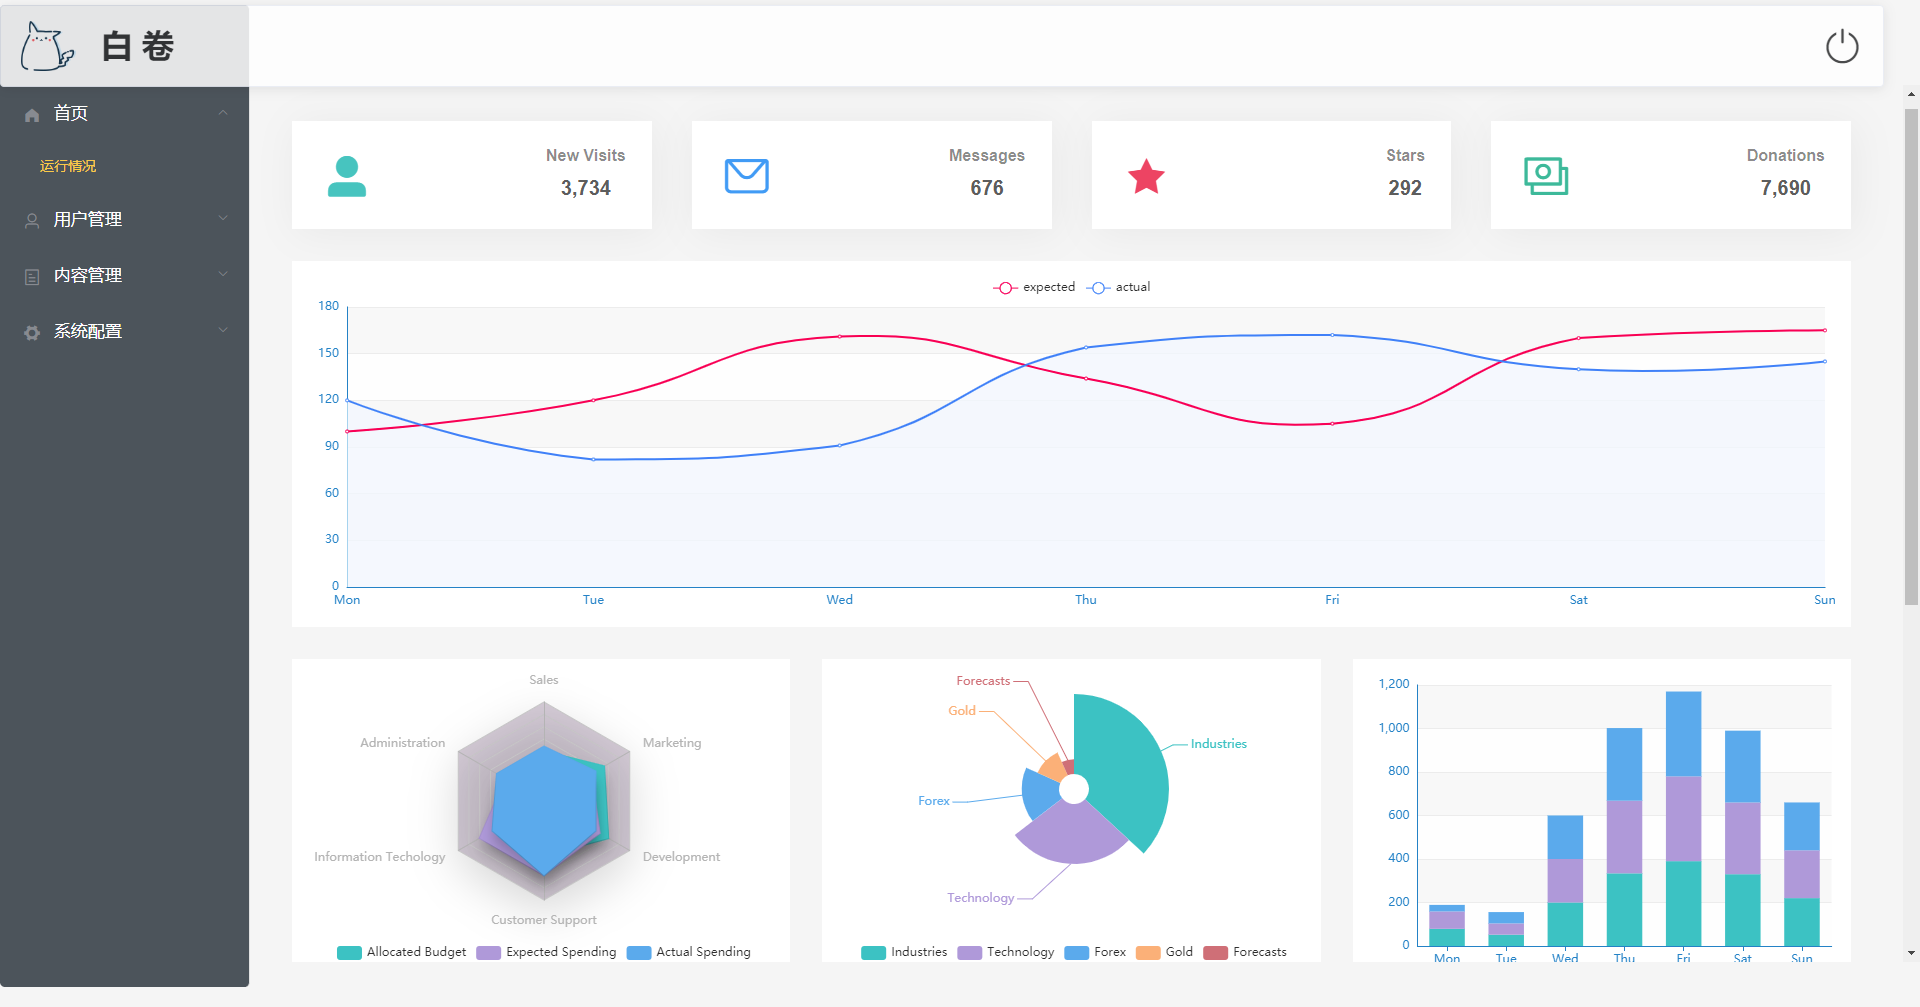Click the Customer Support radar label
This screenshot has height=1007, width=1920.
point(544,920)
